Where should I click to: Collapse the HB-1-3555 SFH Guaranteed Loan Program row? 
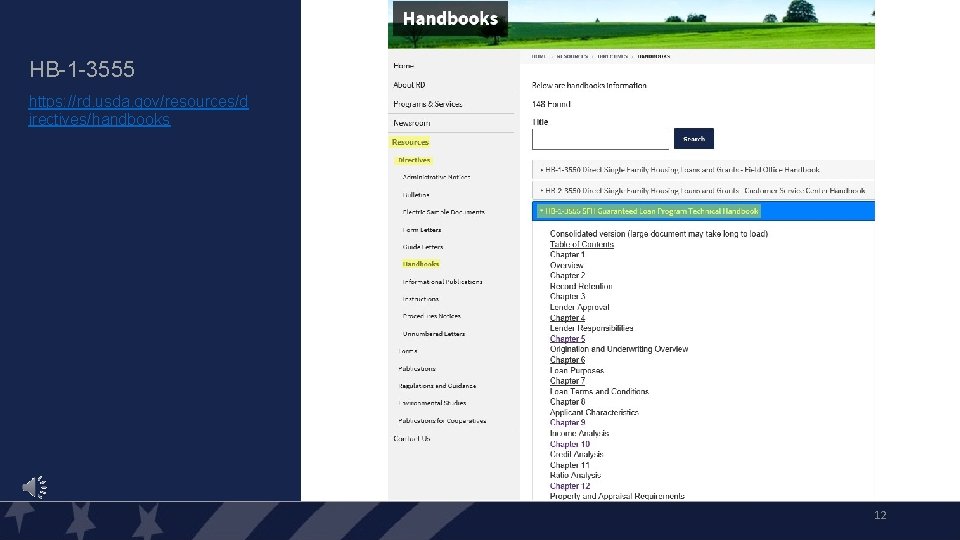(703, 211)
